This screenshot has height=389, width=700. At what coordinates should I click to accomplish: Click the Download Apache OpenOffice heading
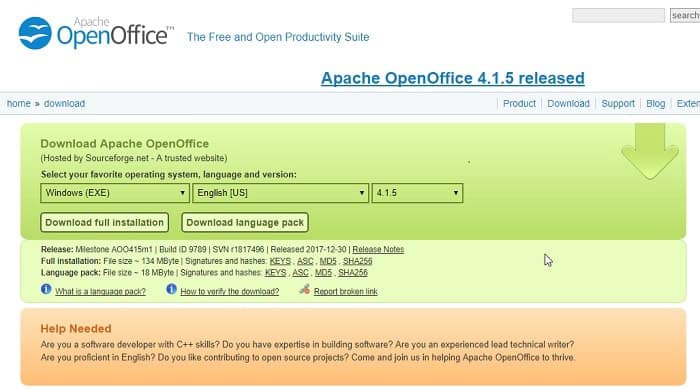tap(125, 144)
